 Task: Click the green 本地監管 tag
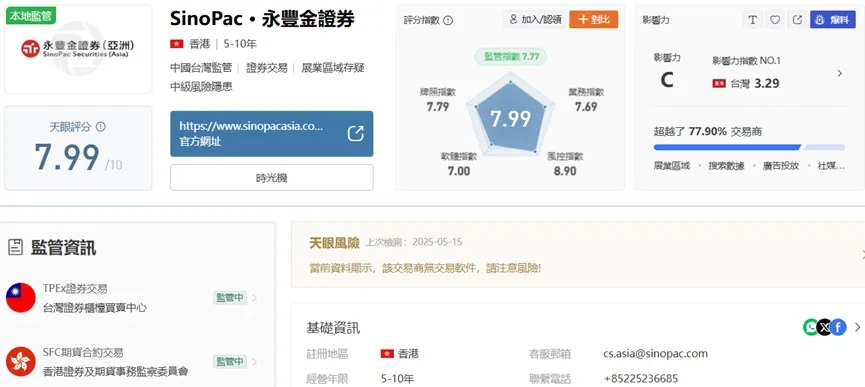pyautogui.click(x=31, y=16)
